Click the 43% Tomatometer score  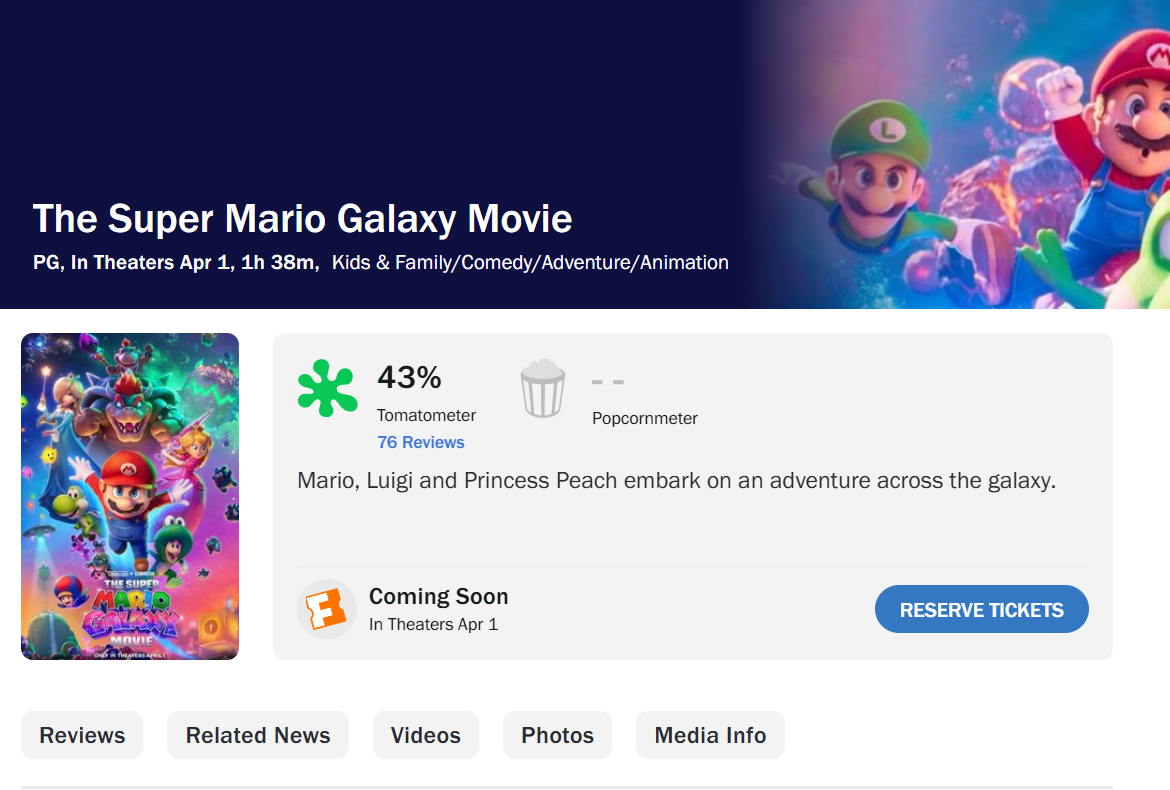tap(409, 378)
